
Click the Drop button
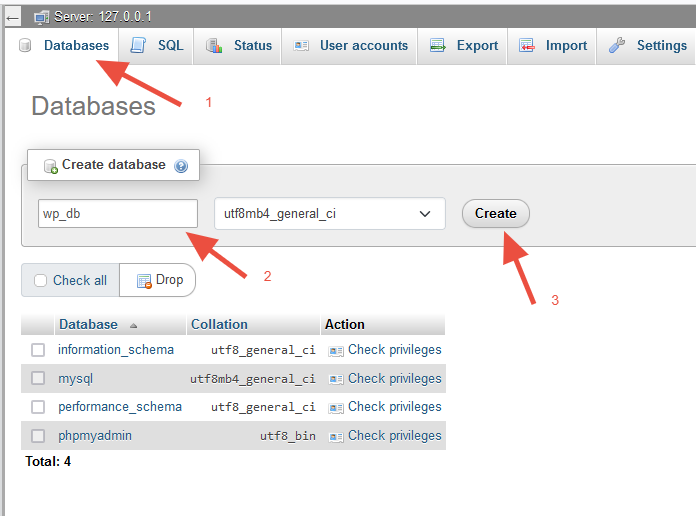tap(159, 280)
